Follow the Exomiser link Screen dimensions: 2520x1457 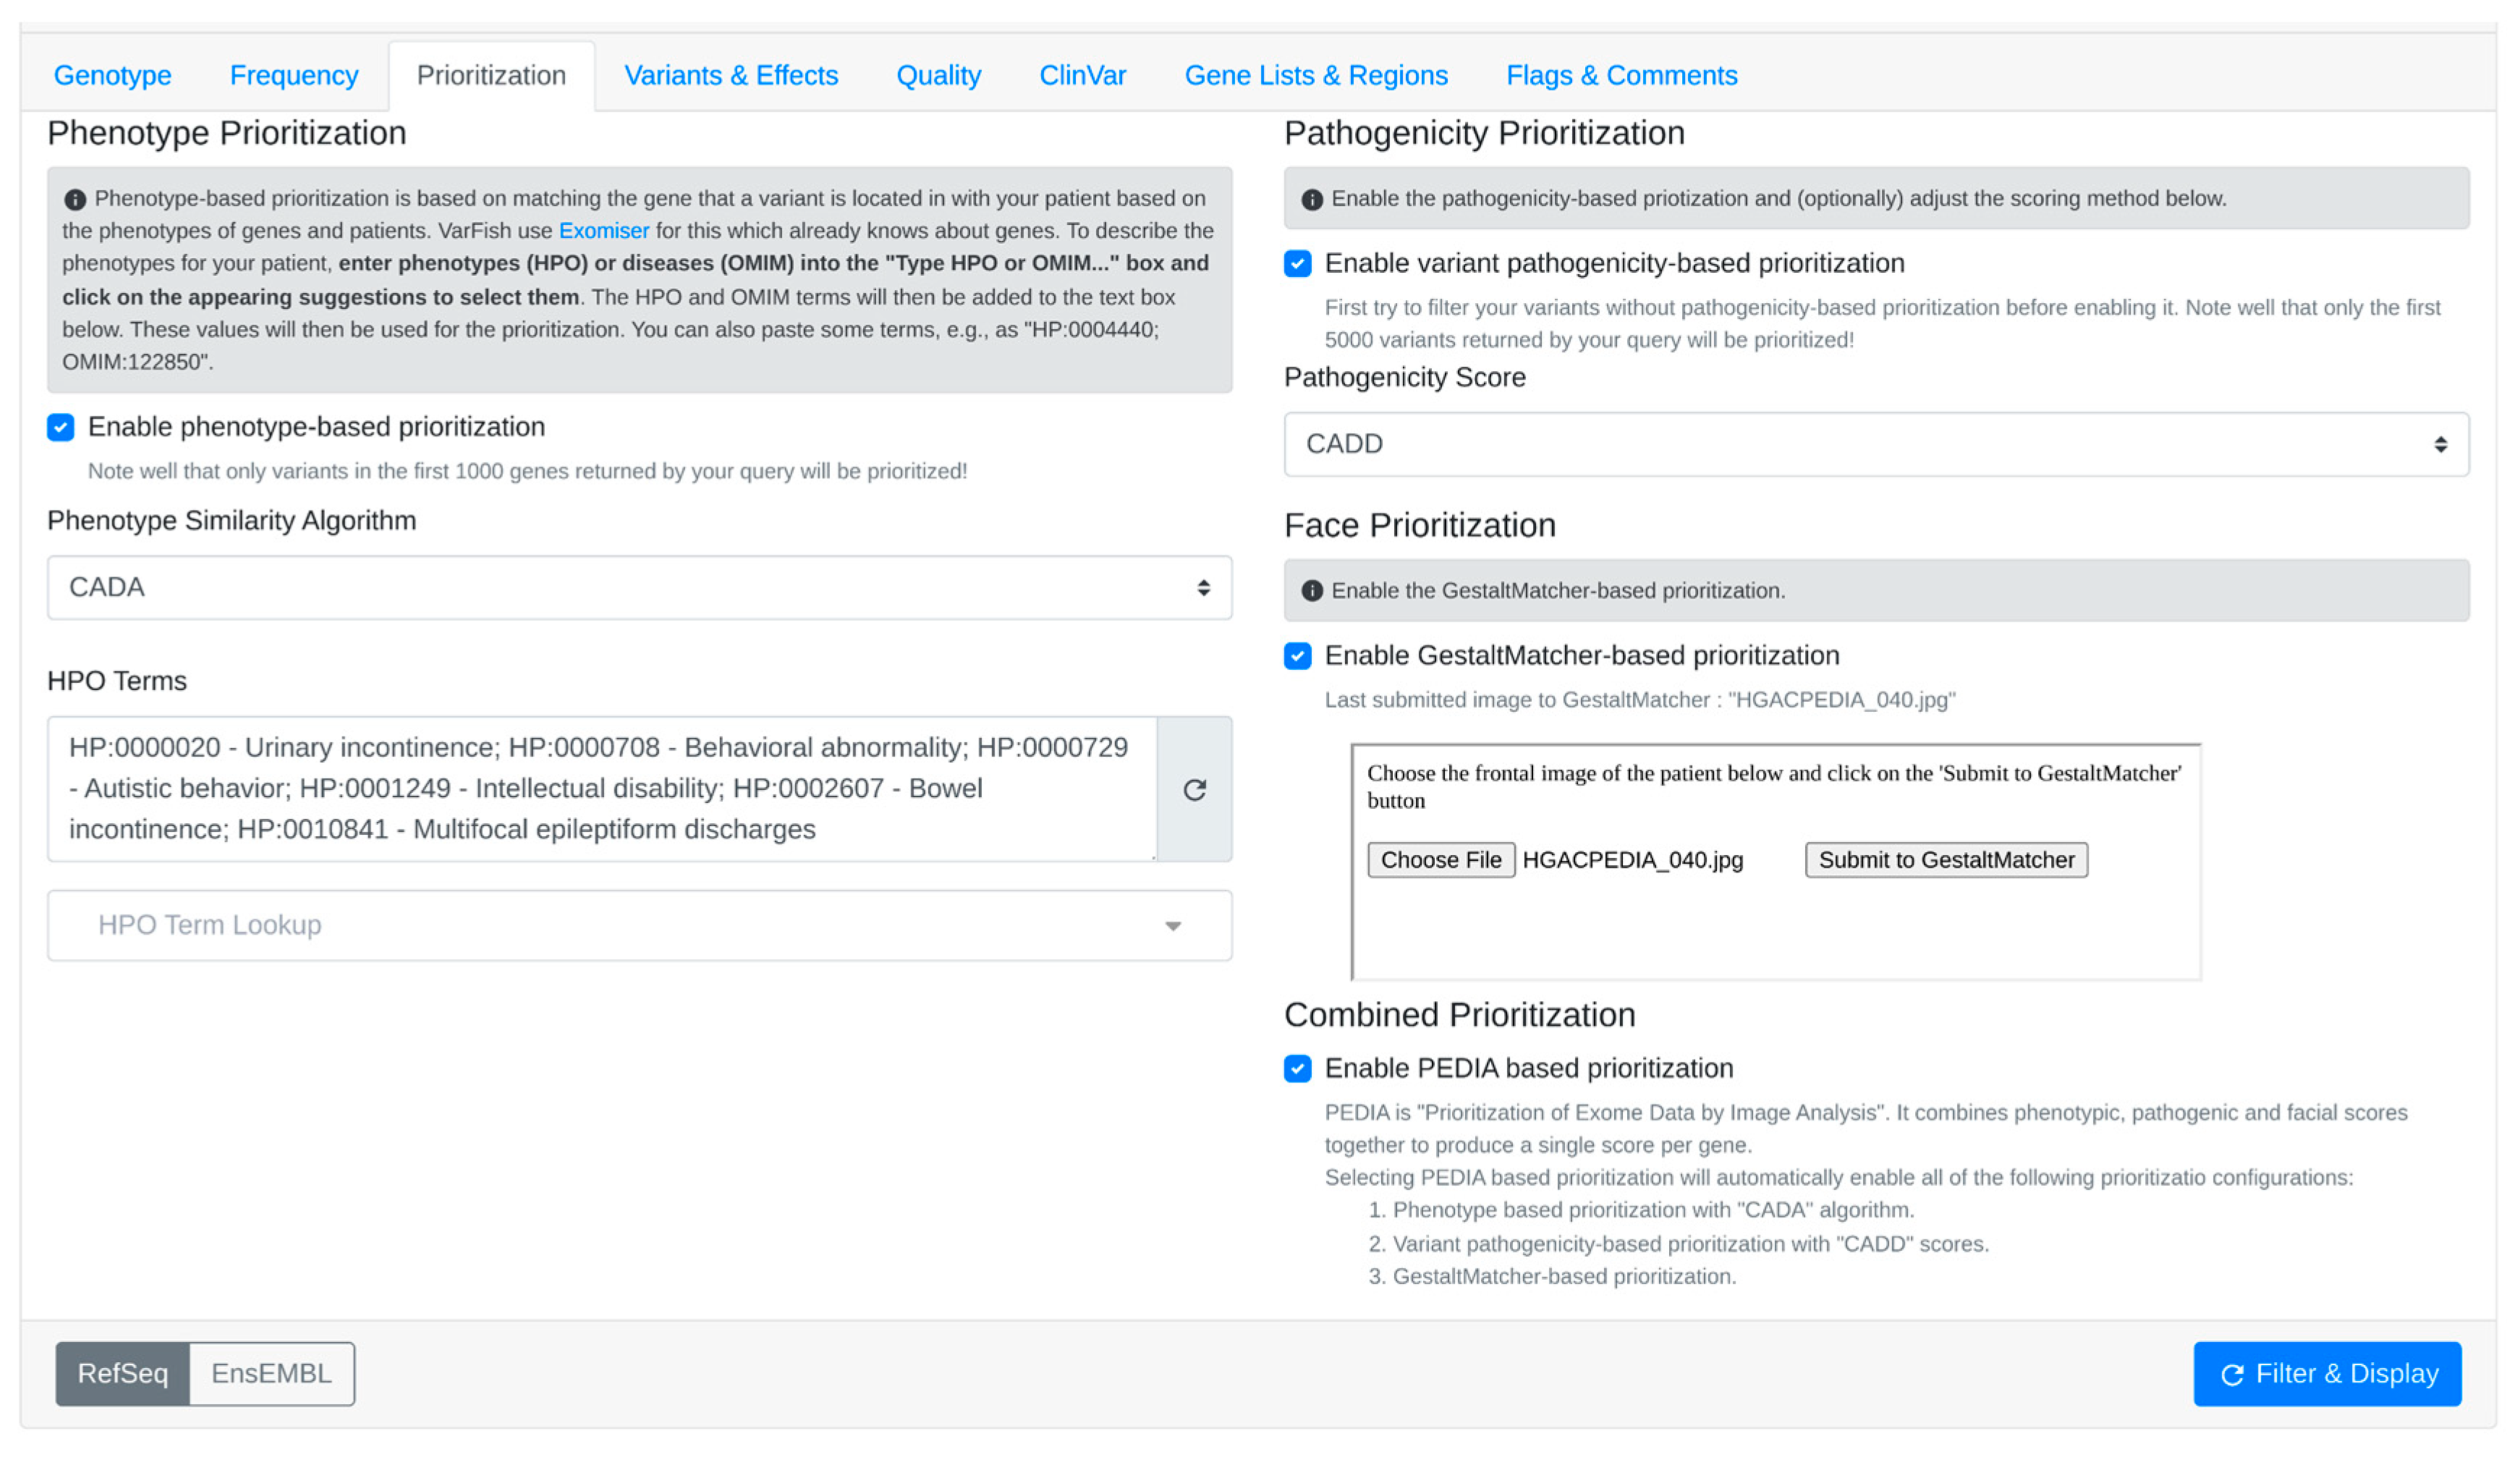603,231
